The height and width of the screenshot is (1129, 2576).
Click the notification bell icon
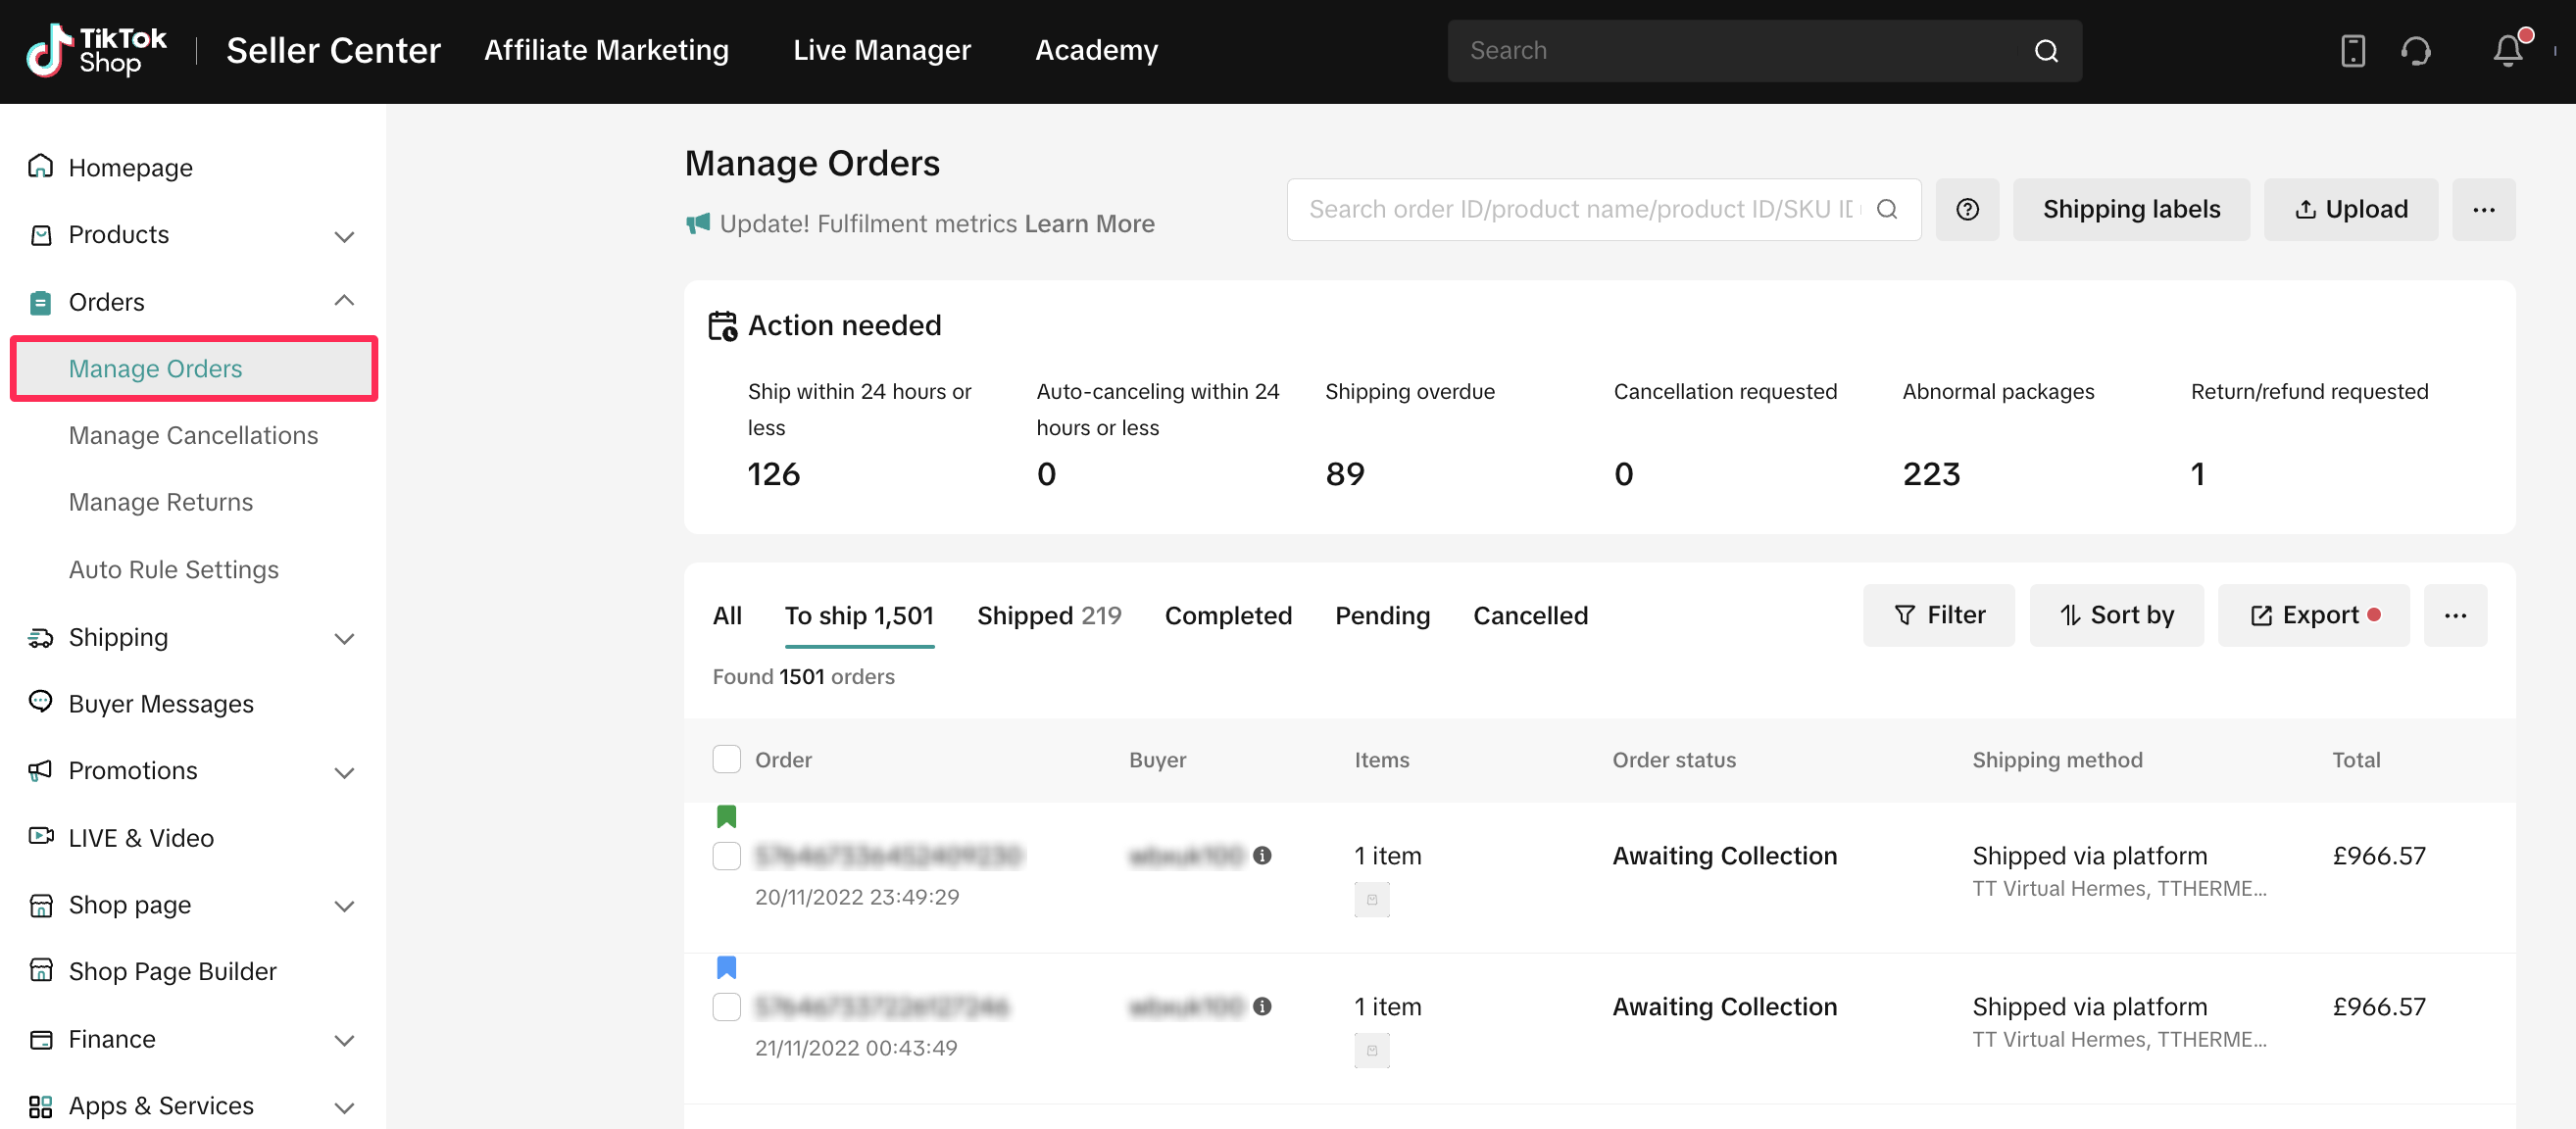point(2507,50)
